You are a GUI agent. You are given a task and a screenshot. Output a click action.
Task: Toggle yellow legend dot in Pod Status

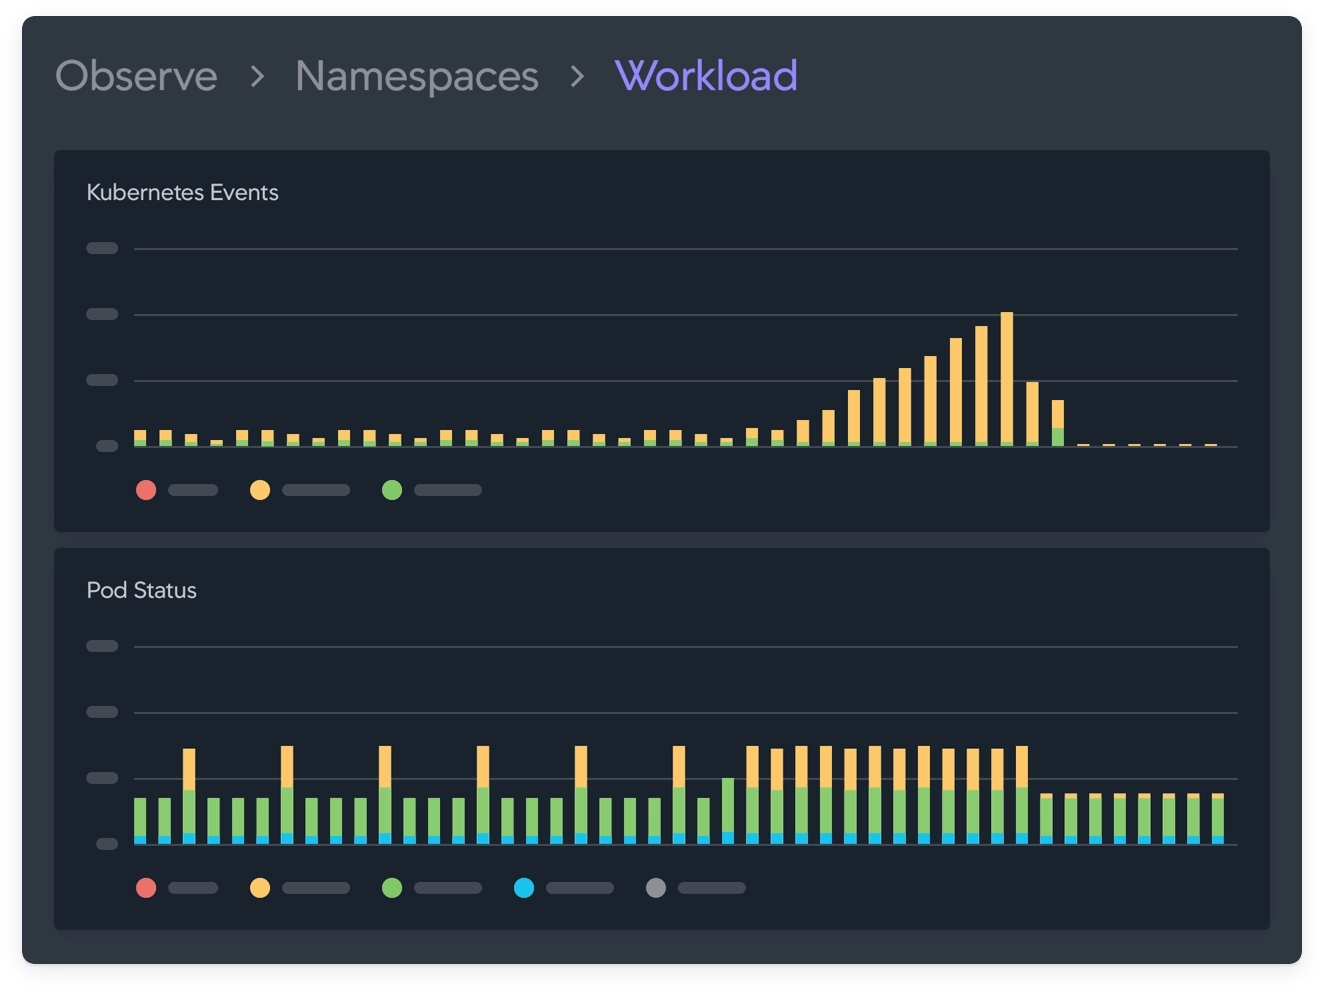[260, 888]
